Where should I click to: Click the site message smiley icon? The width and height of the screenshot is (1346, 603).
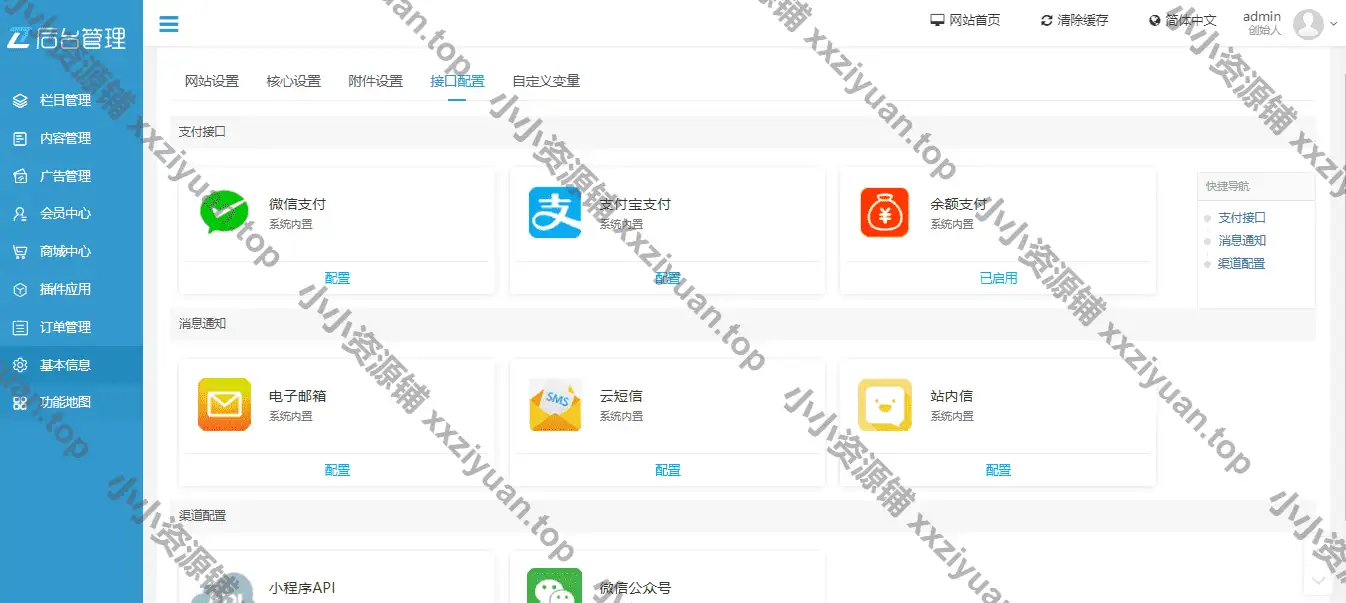tap(884, 405)
